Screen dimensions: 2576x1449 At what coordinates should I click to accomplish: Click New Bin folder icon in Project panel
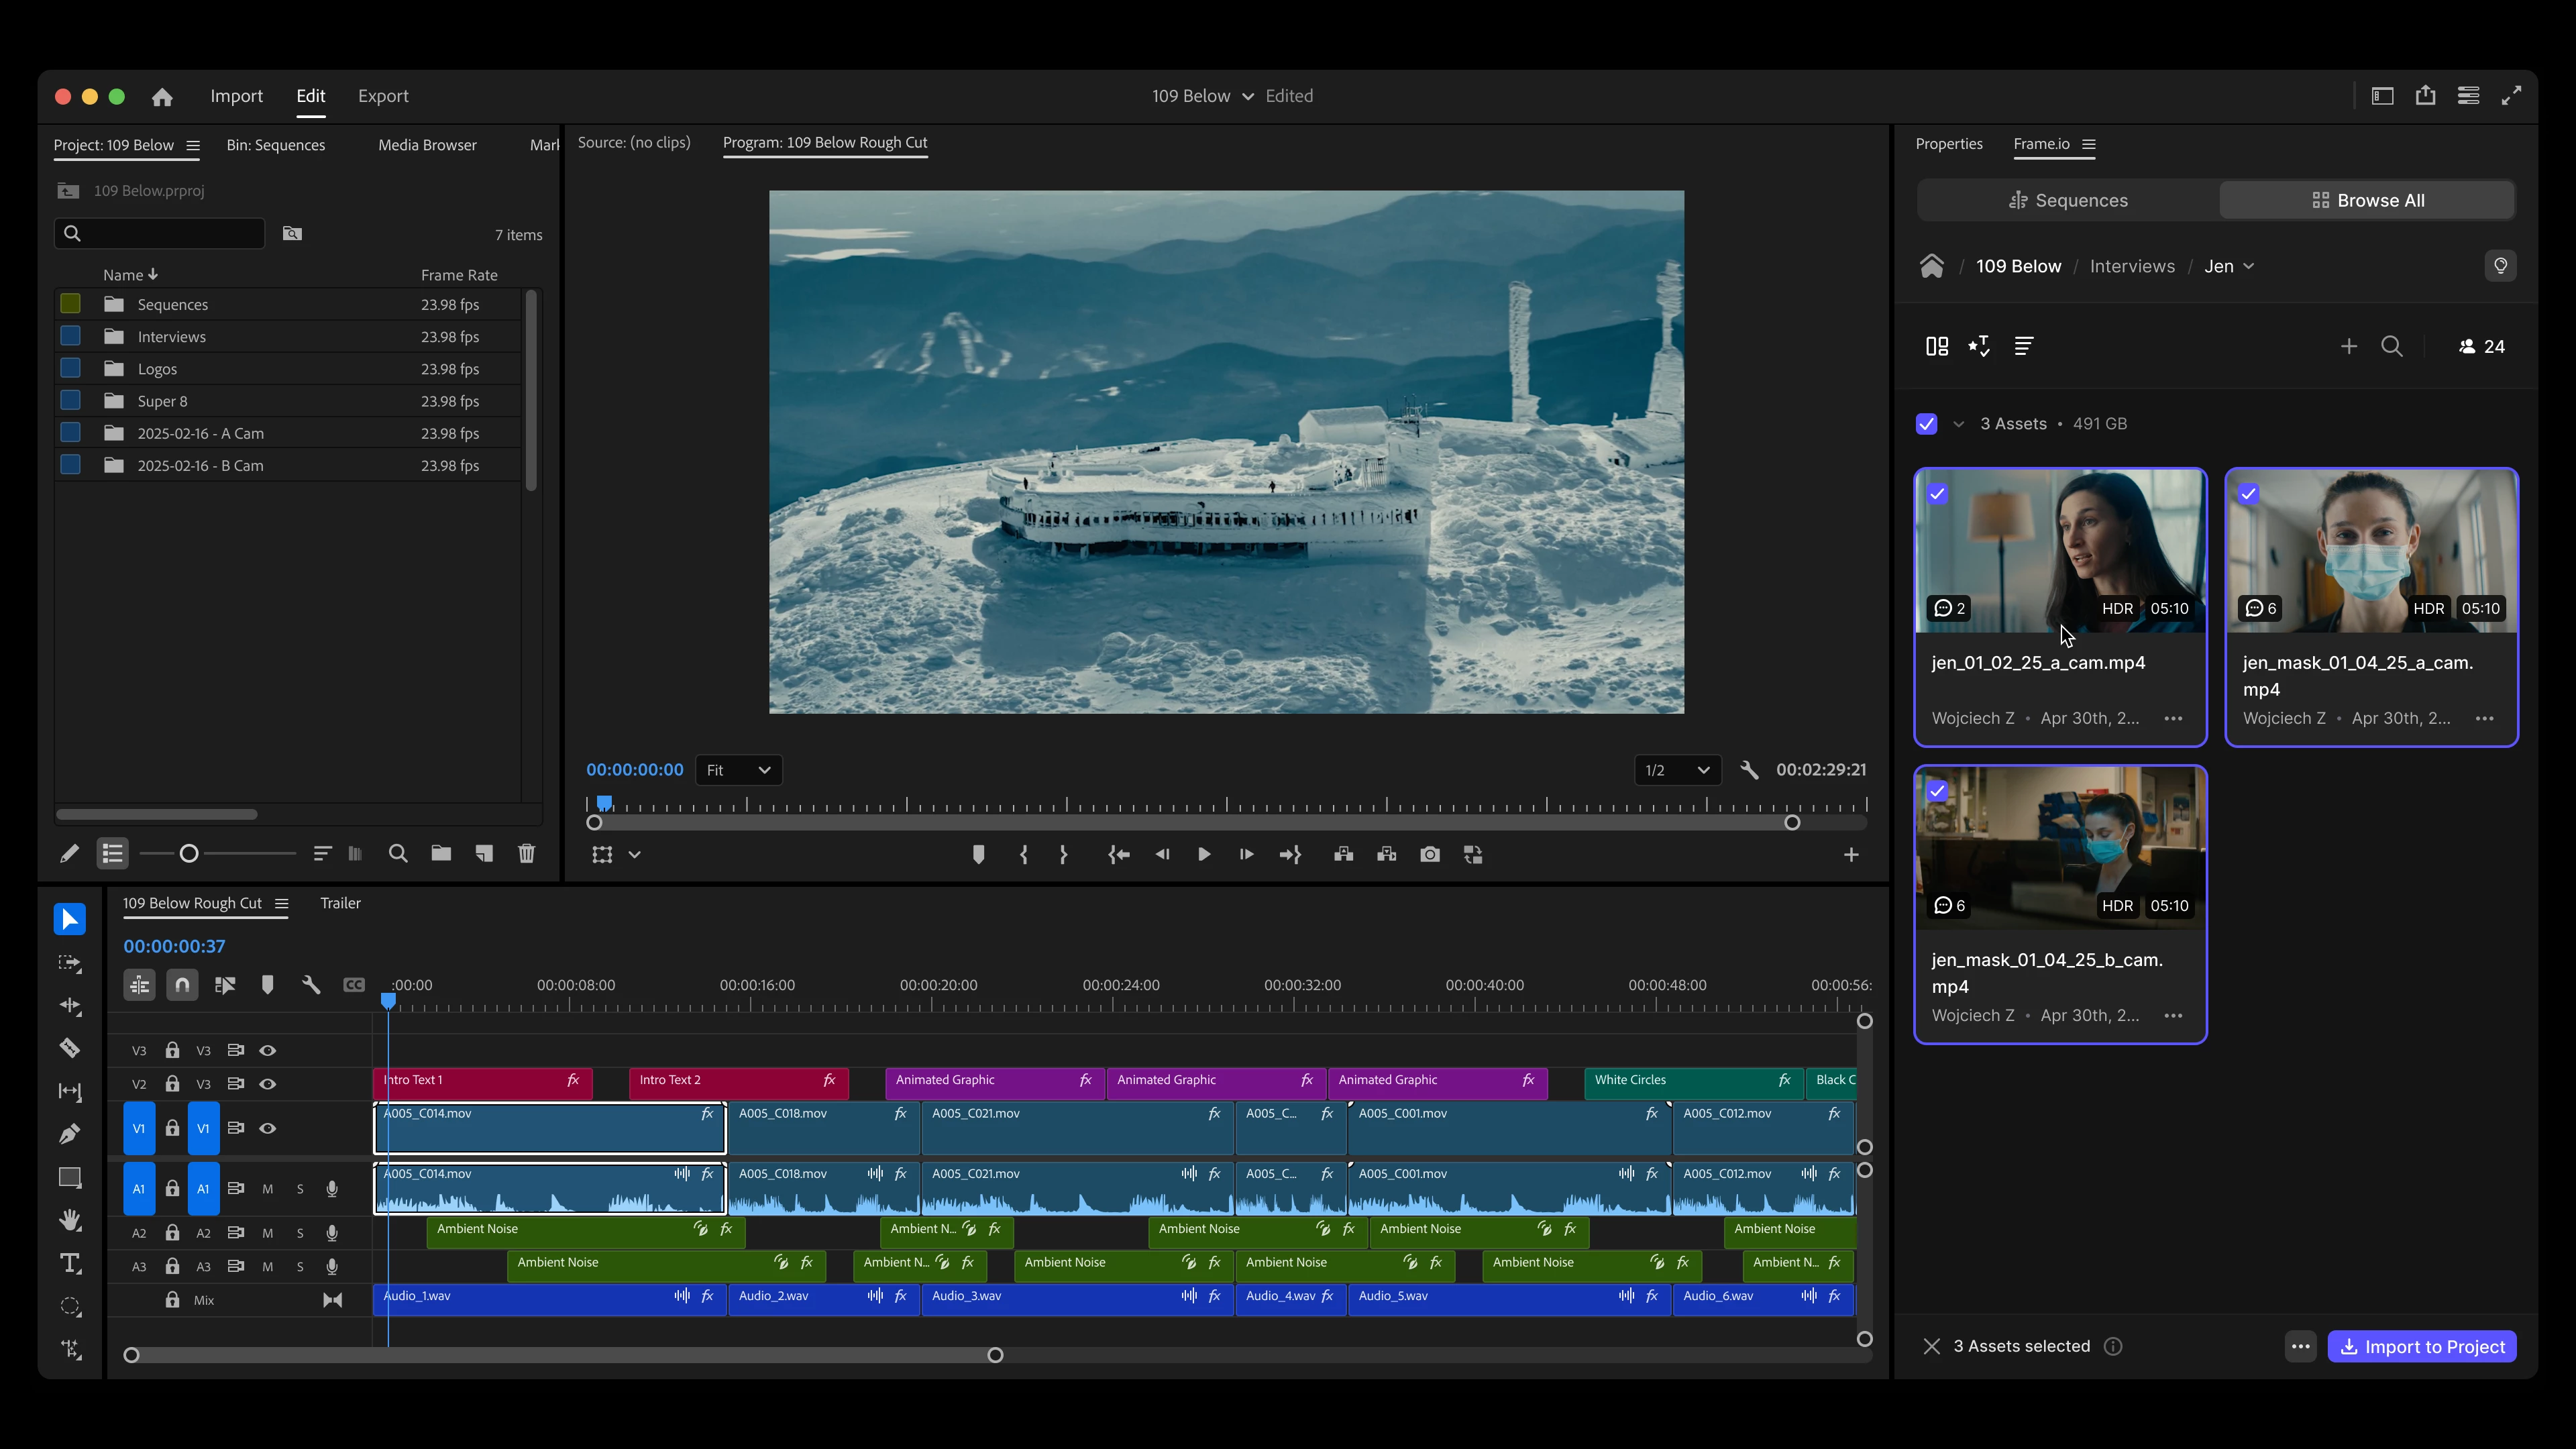441,853
